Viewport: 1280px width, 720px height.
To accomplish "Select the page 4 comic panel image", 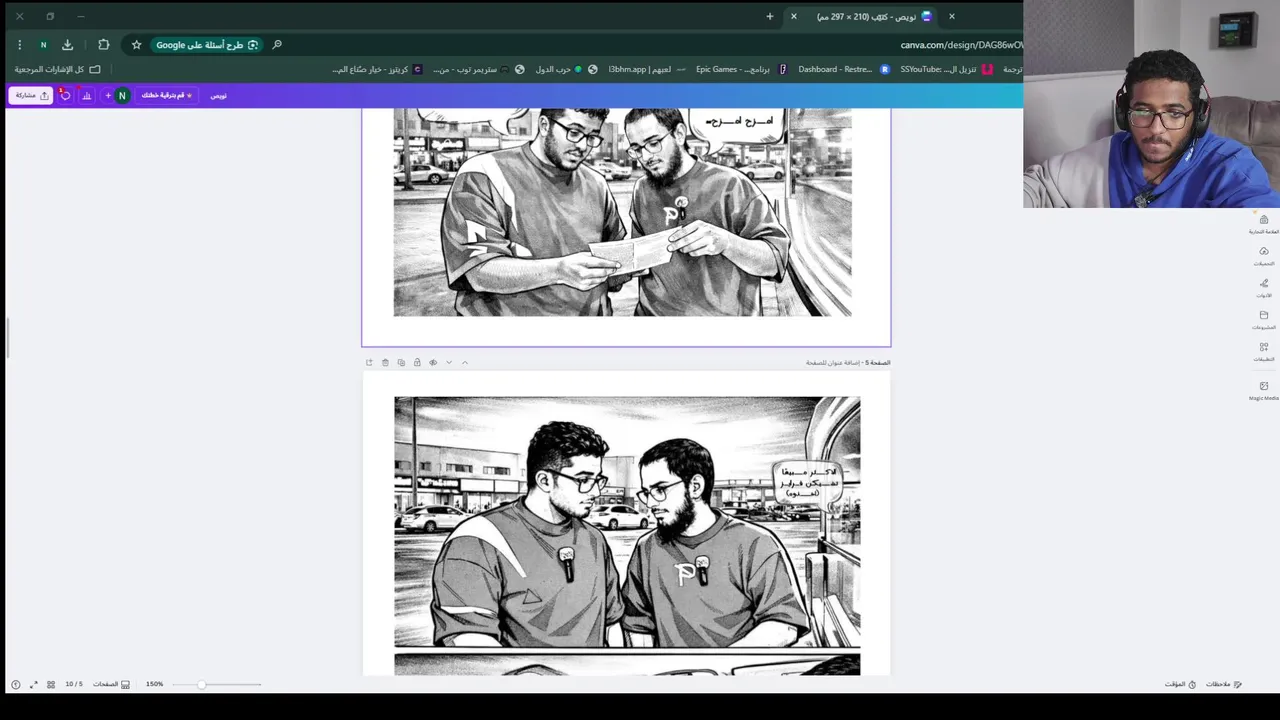I will pyautogui.click(x=622, y=212).
